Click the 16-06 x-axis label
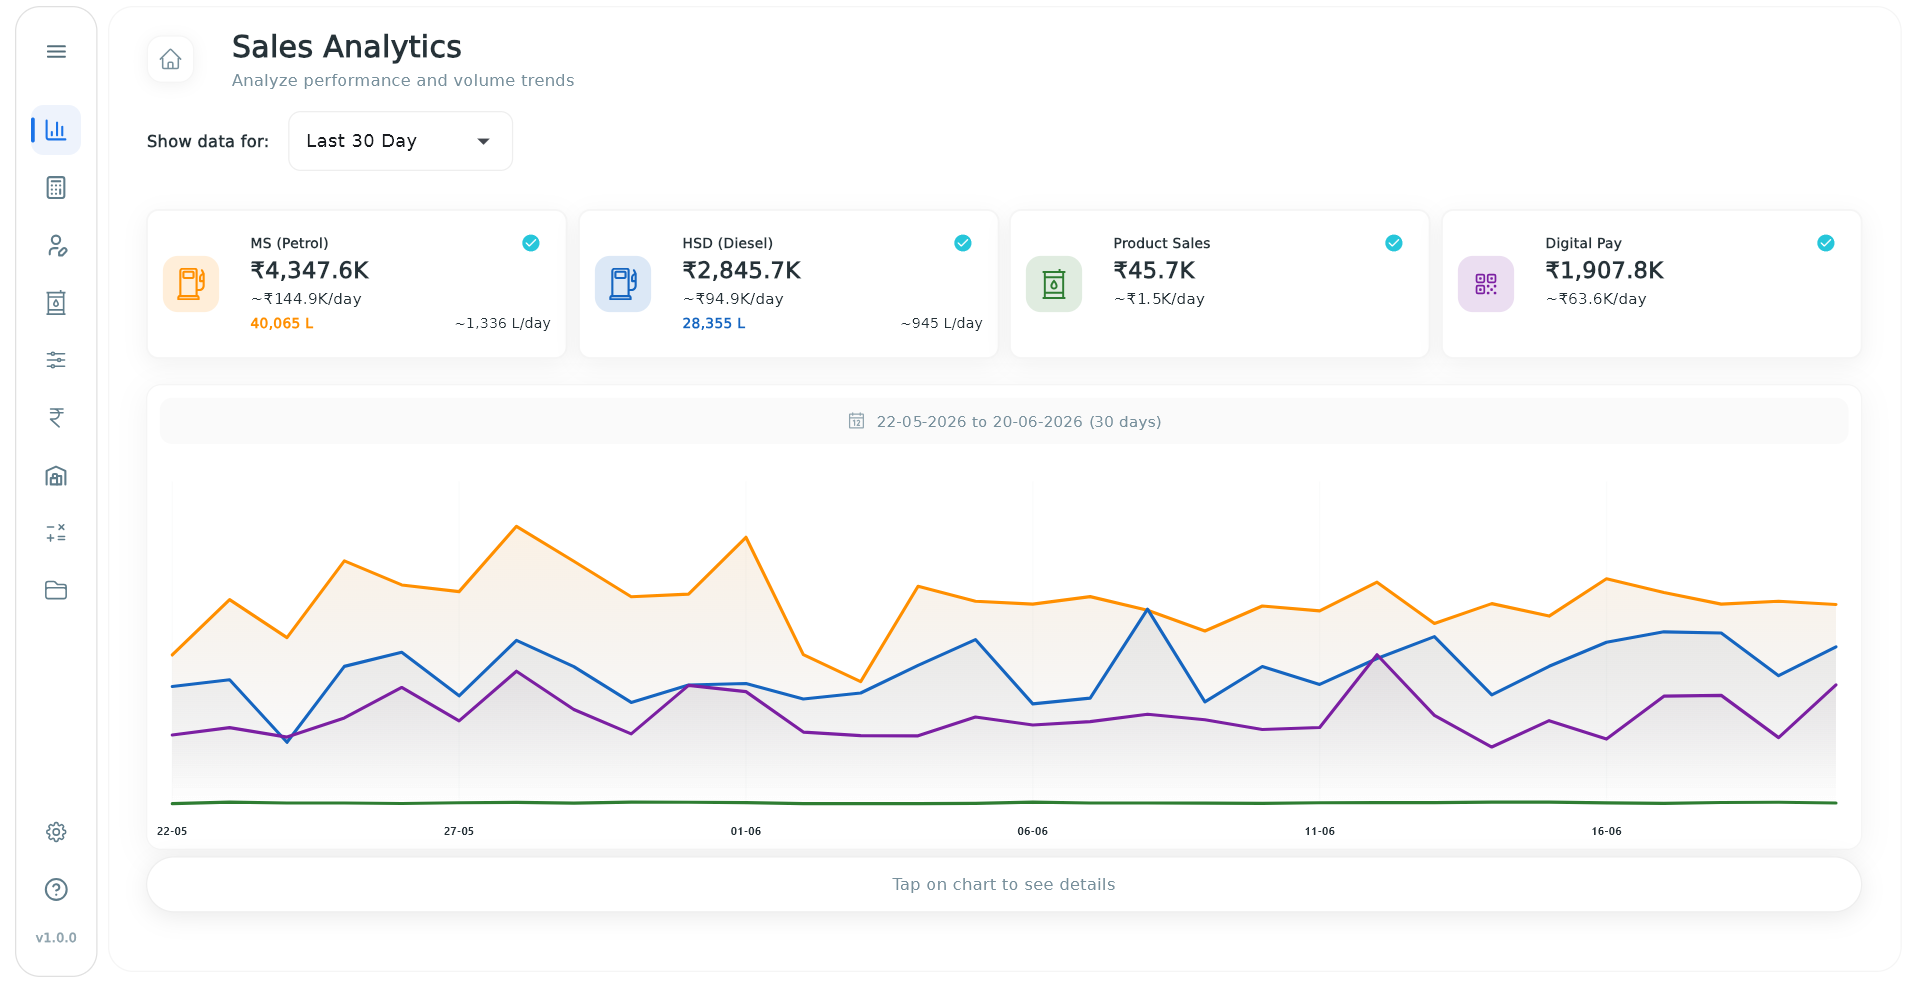 (x=1607, y=831)
